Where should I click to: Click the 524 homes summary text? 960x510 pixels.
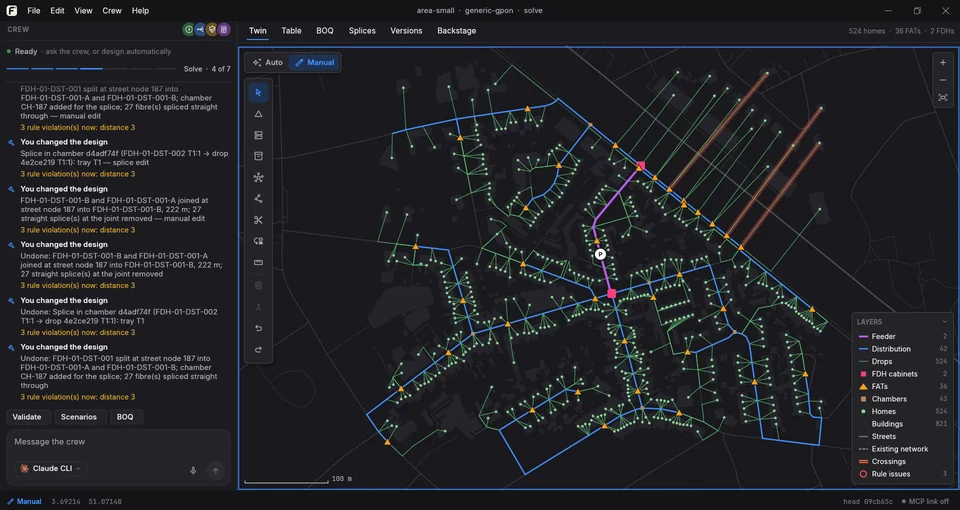point(867,31)
